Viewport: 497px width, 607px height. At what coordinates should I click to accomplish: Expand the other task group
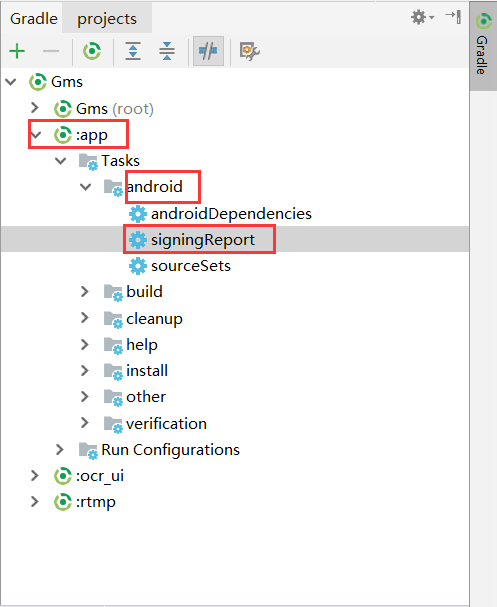click(x=85, y=396)
